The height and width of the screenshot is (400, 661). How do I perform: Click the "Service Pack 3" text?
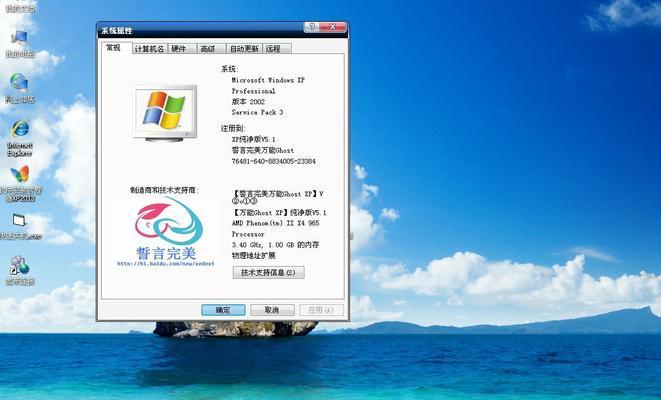[257, 112]
